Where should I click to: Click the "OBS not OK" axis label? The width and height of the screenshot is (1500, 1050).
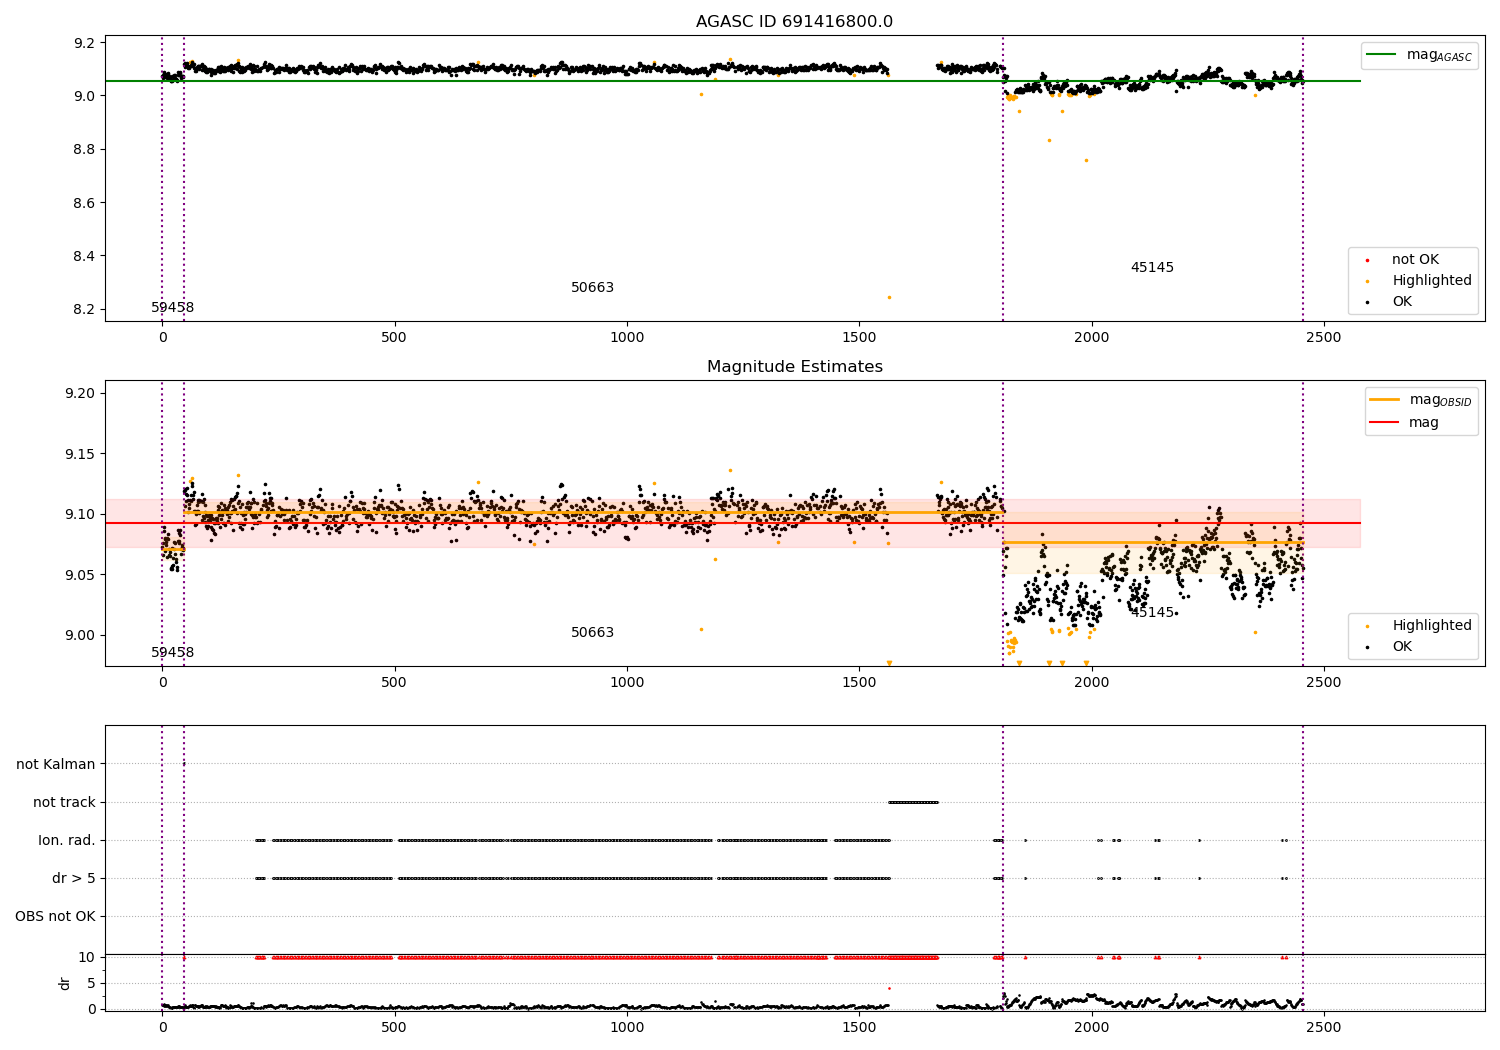(x=55, y=917)
